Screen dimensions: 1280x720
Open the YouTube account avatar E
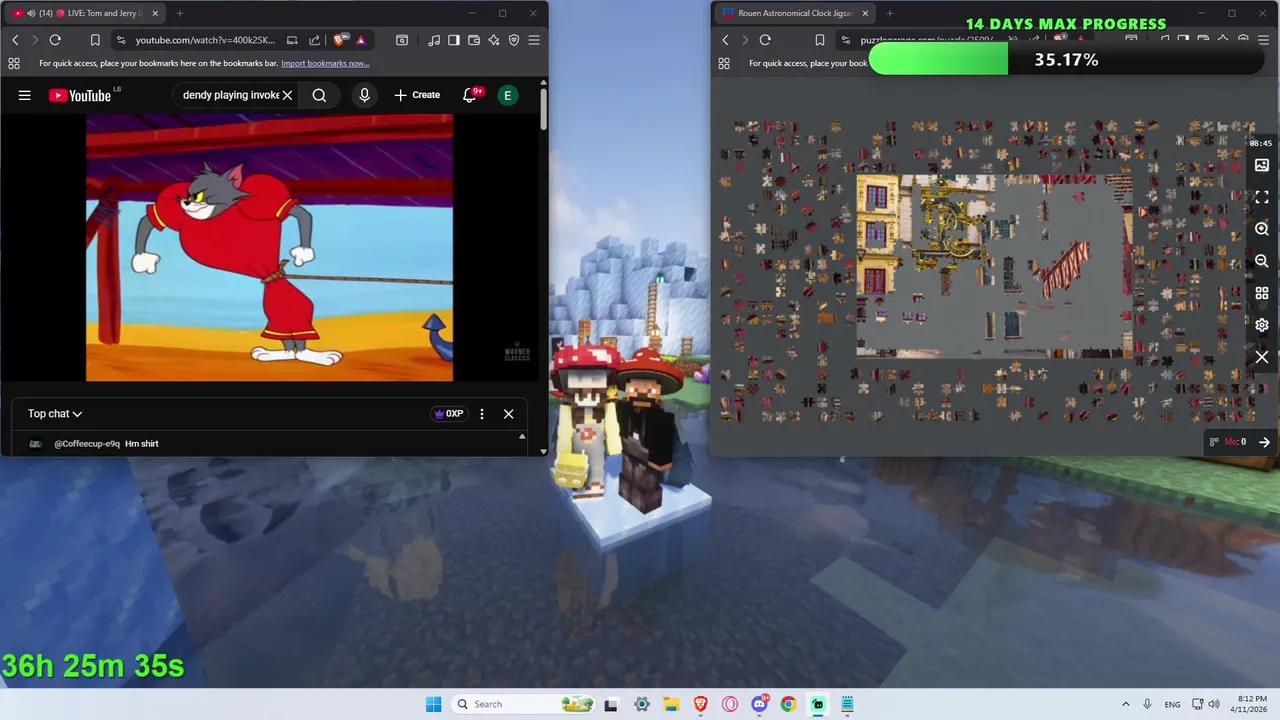508,95
